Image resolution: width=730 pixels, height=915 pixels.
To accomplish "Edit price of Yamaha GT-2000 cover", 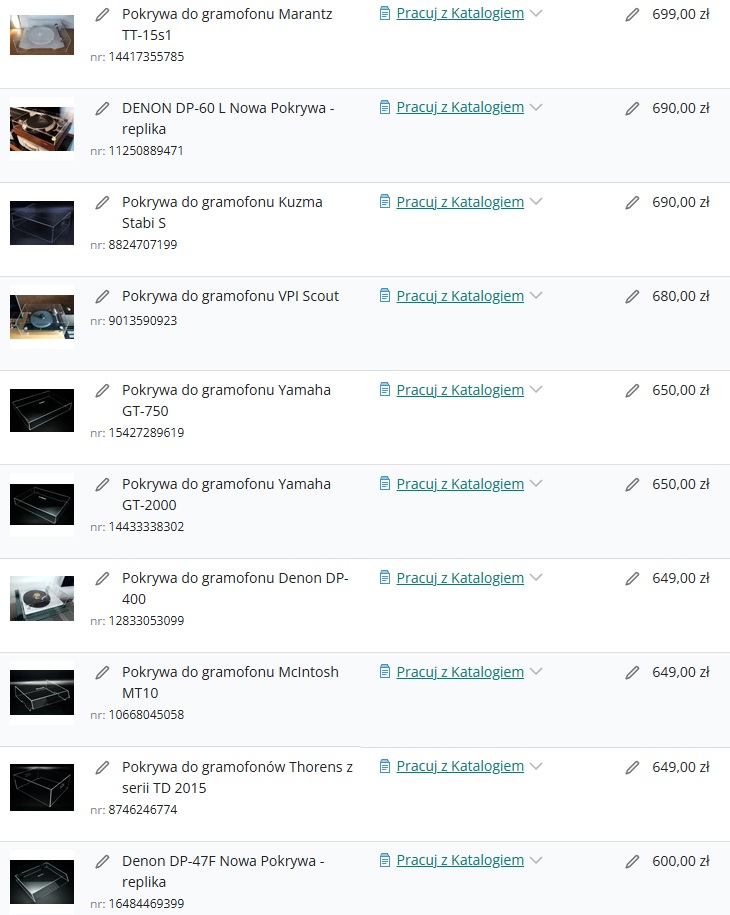I will pos(632,485).
